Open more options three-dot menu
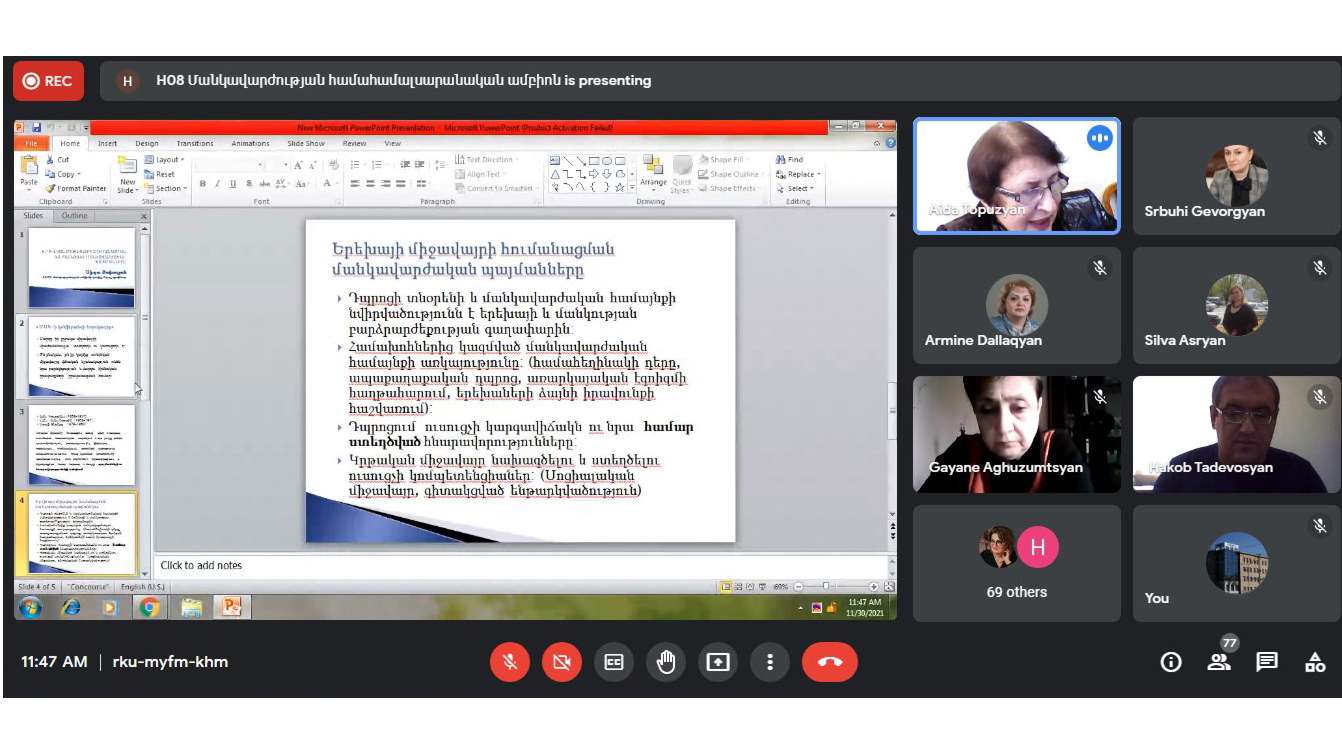The image size is (1342, 754). click(770, 662)
